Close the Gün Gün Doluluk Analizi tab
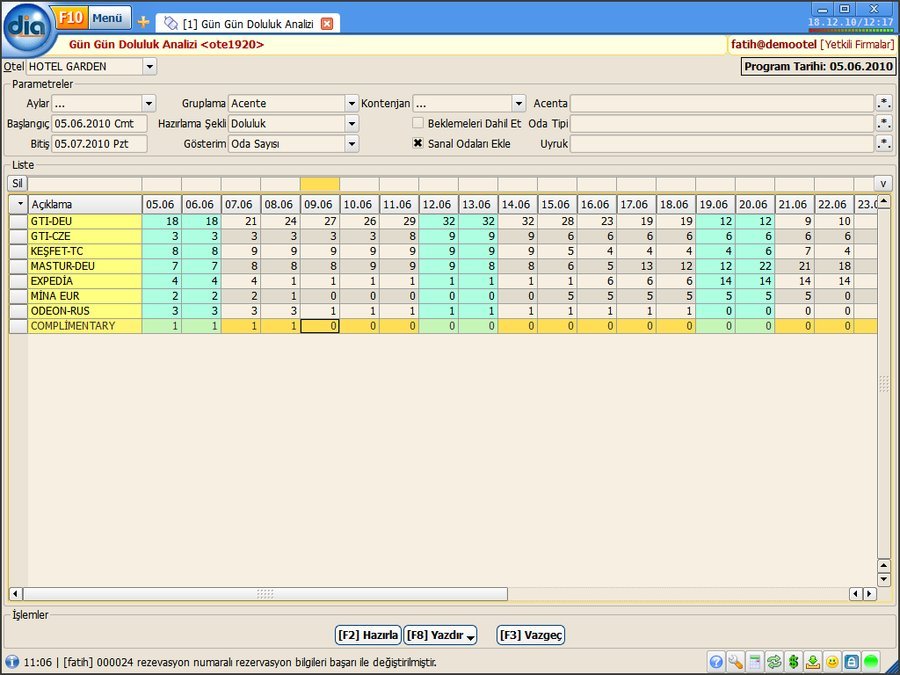Viewport: 900px width, 675px height. (x=327, y=24)
